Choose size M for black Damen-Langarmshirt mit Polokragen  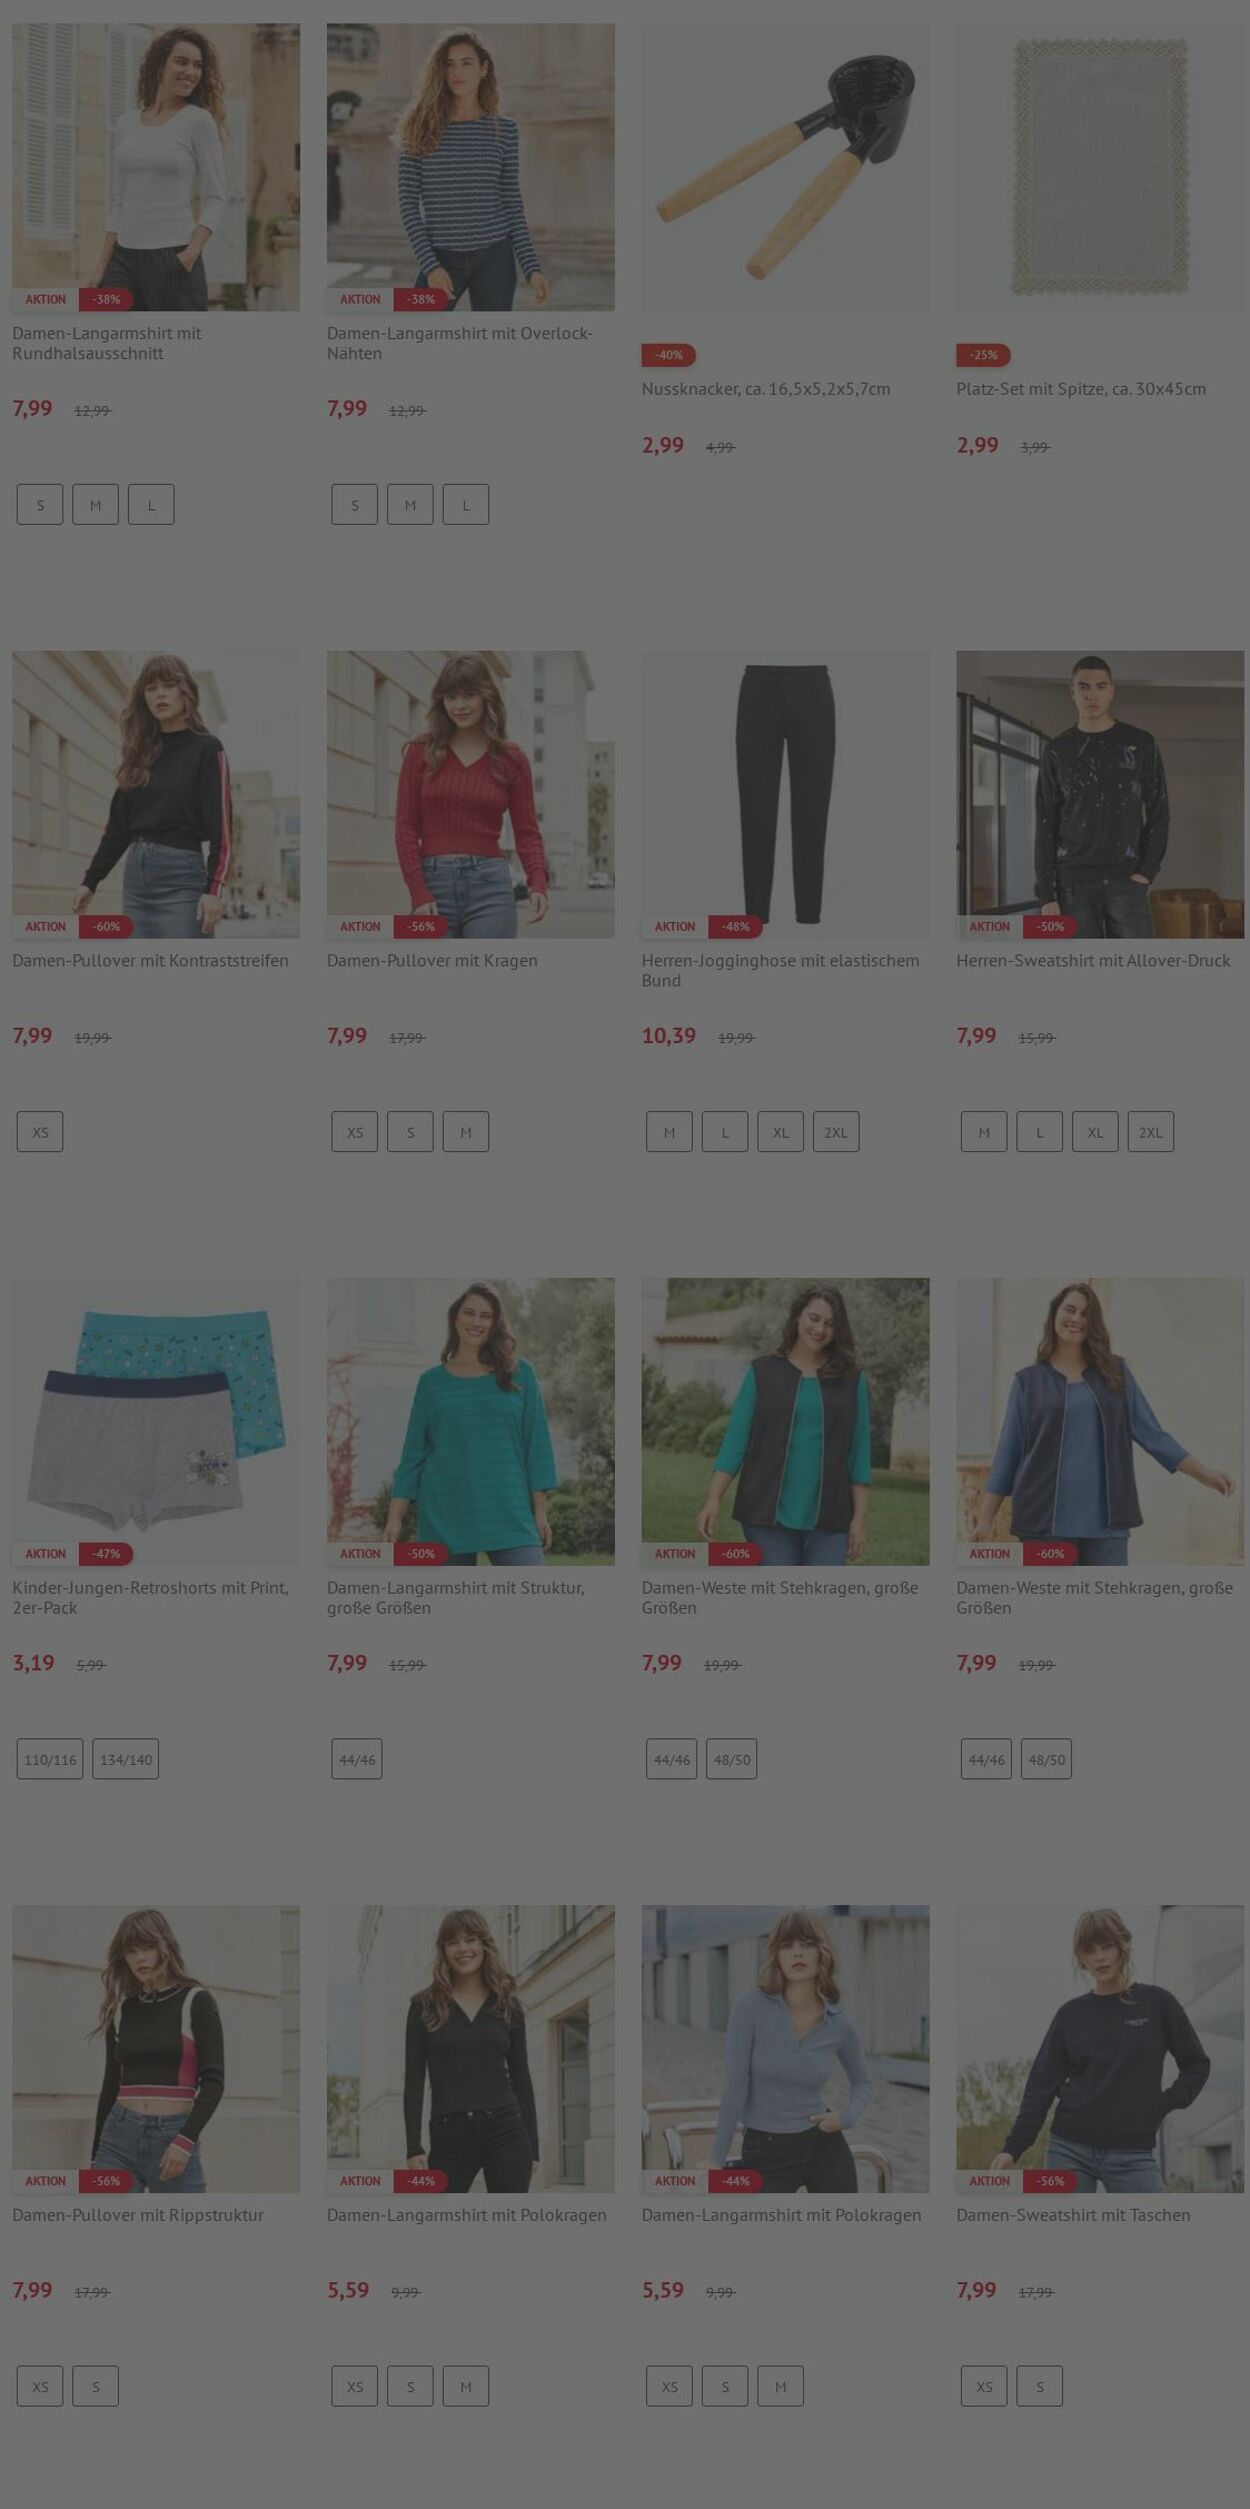click(466, 2386)
